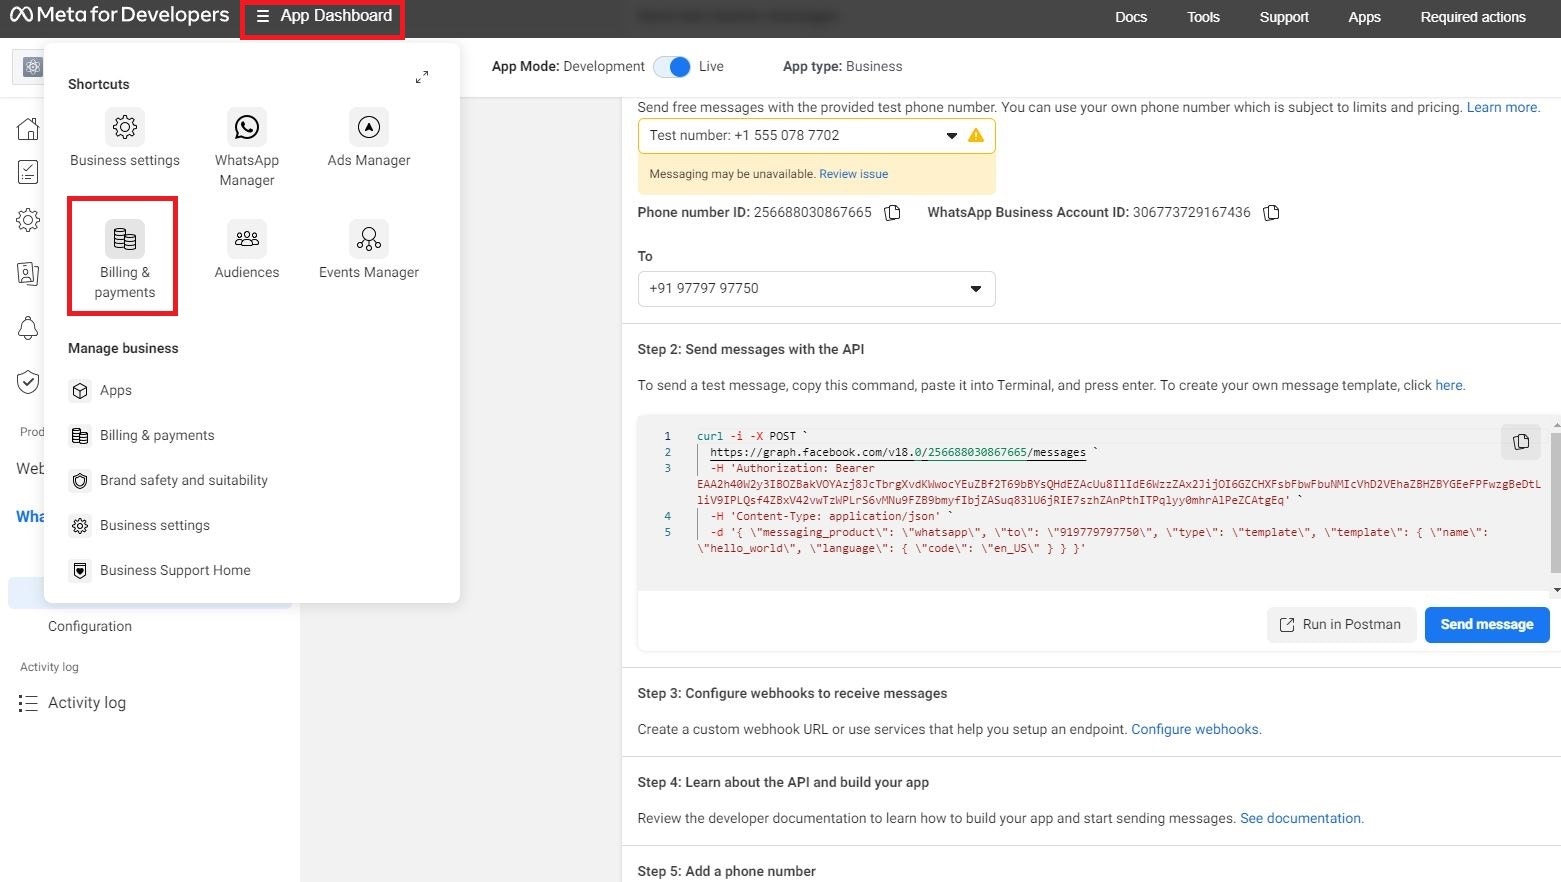Click the Brand safety shield icon
1561x882 pixels.
80,481
